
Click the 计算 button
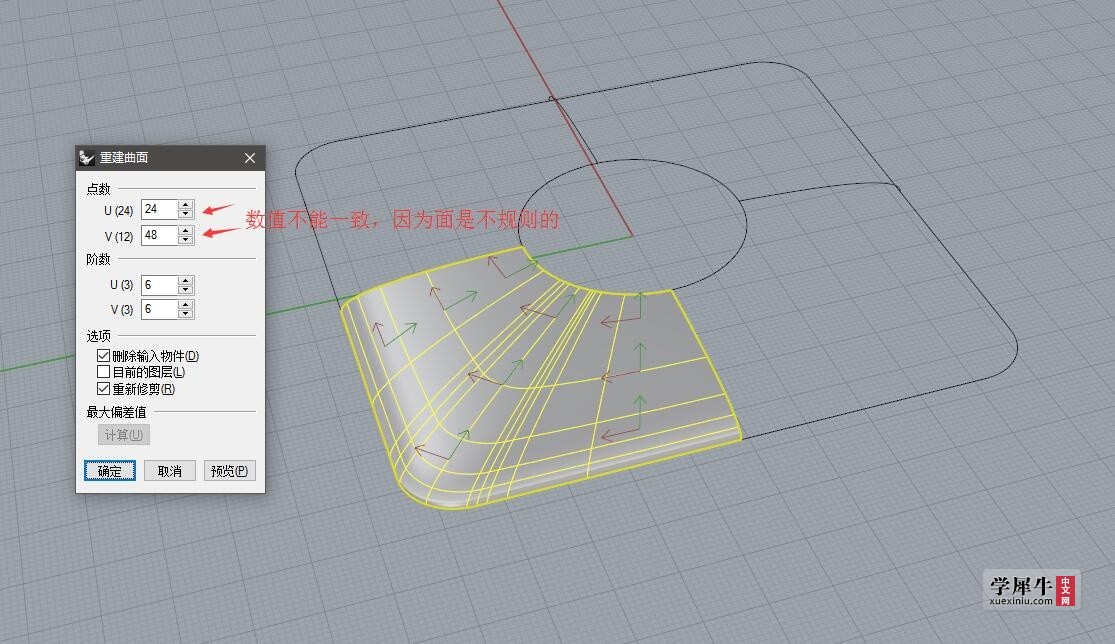[x=124, y=435]
